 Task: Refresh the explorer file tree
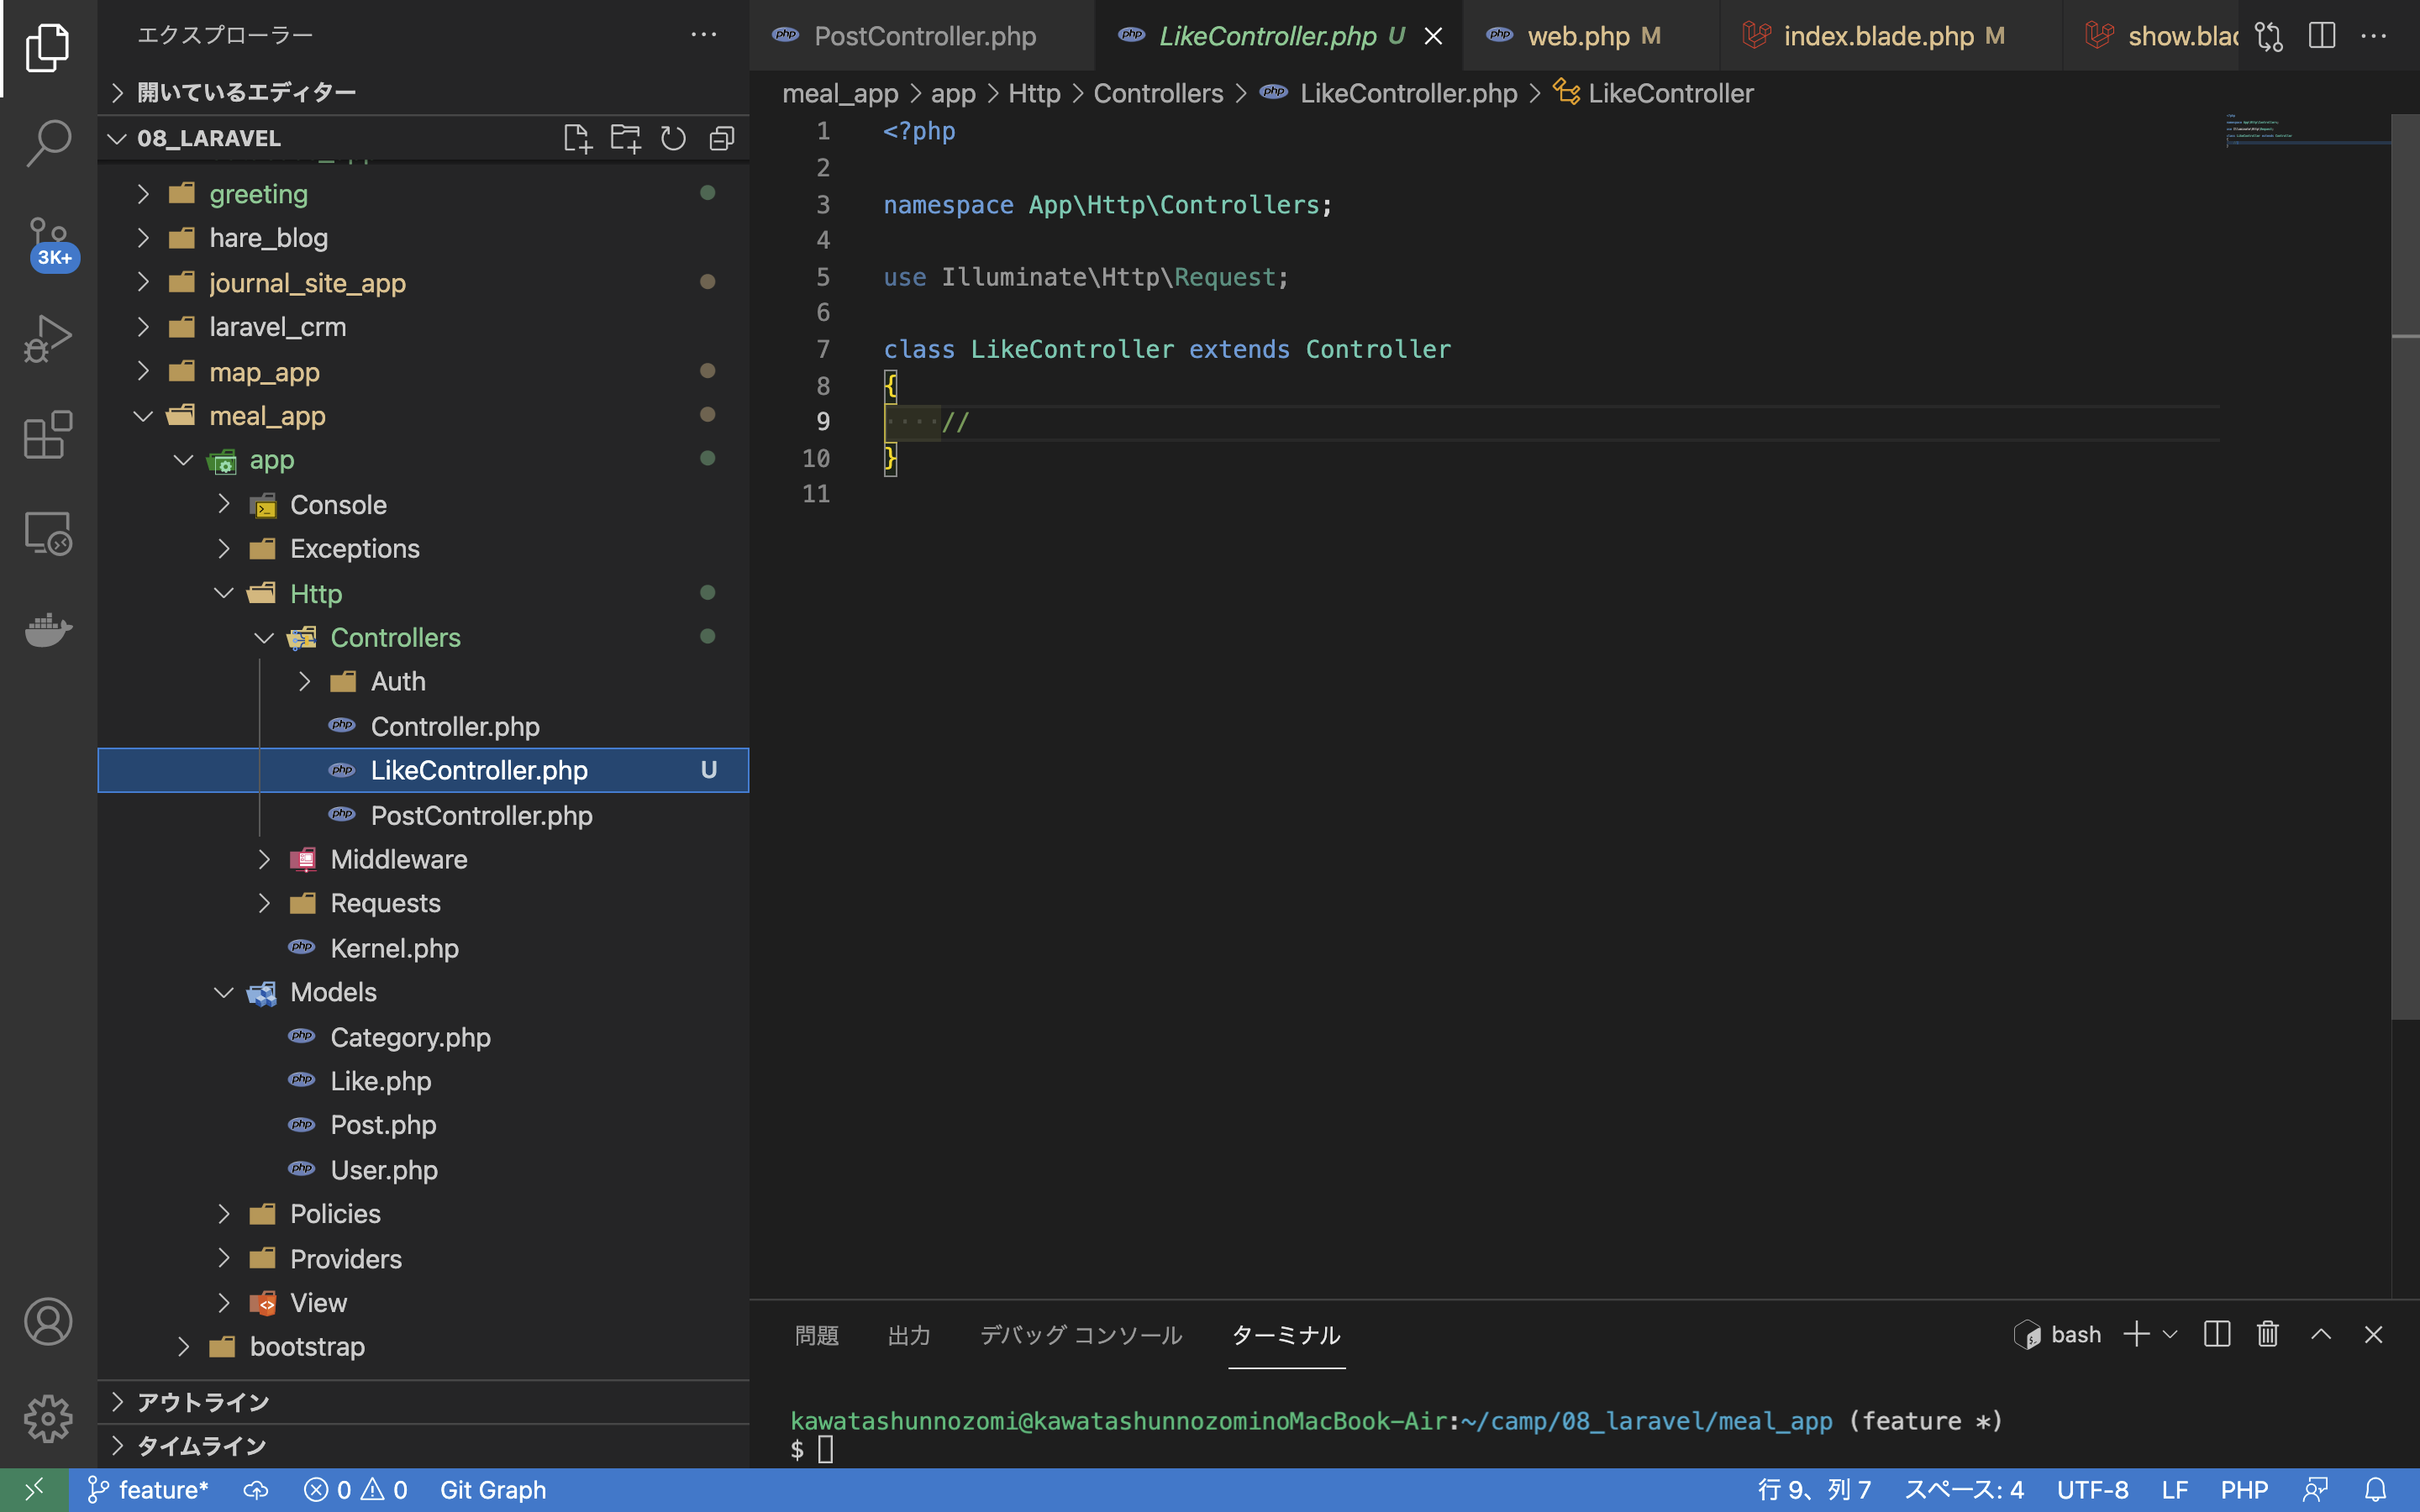click(673, 138)
